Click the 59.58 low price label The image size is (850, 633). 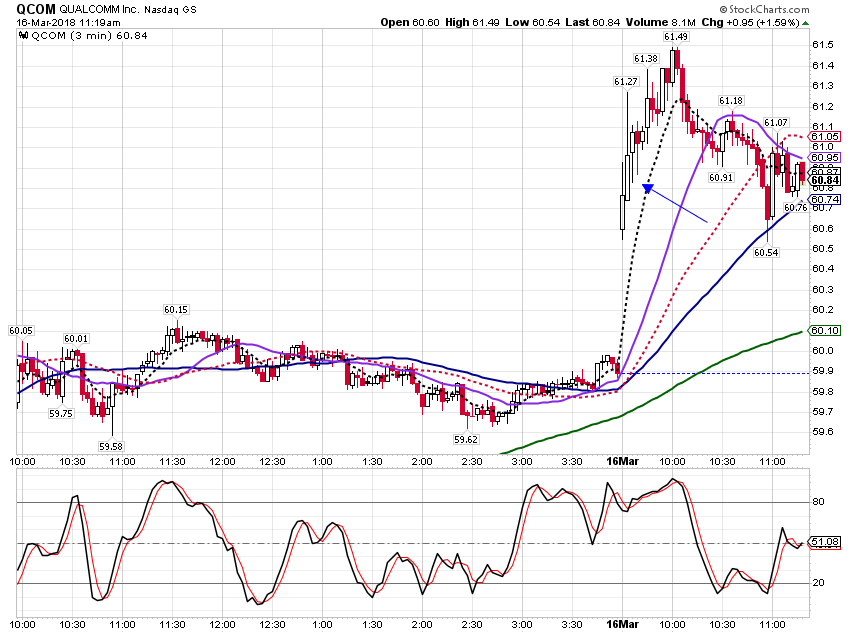tap(111, 447)
